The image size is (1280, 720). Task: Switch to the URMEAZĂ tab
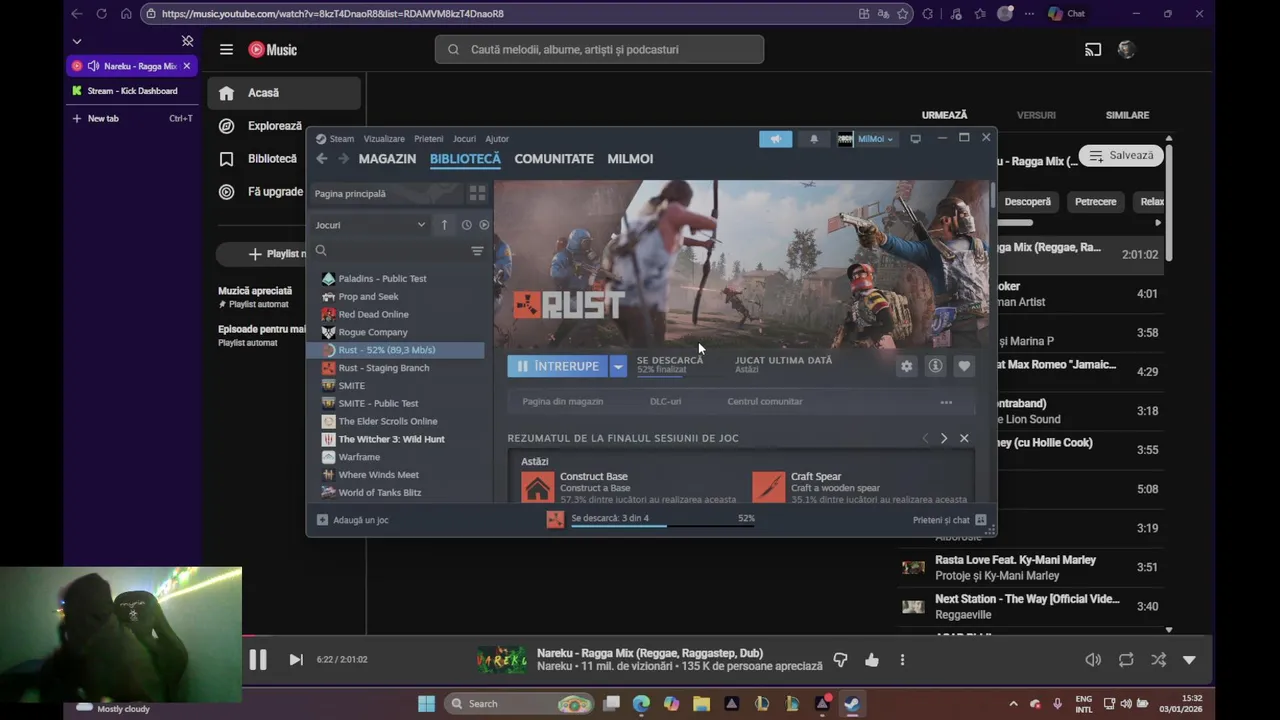pos(944,115)
